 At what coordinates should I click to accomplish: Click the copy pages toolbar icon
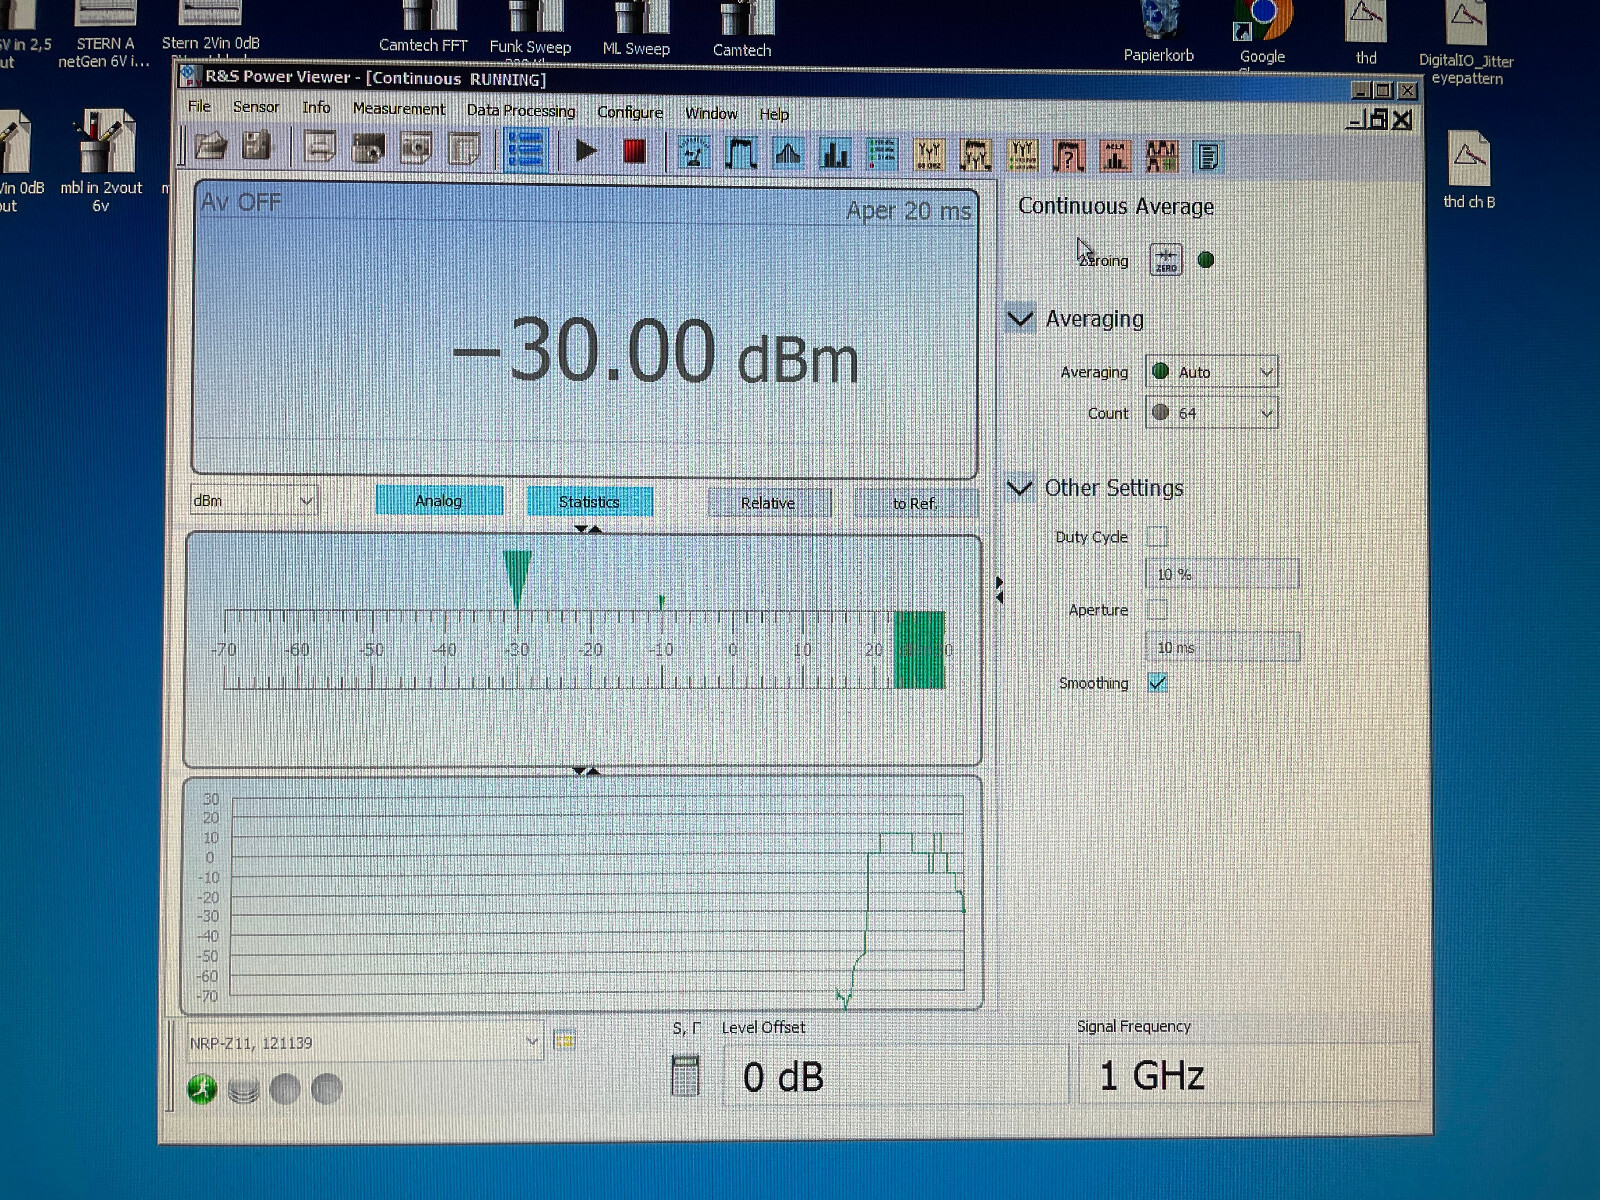464,150
